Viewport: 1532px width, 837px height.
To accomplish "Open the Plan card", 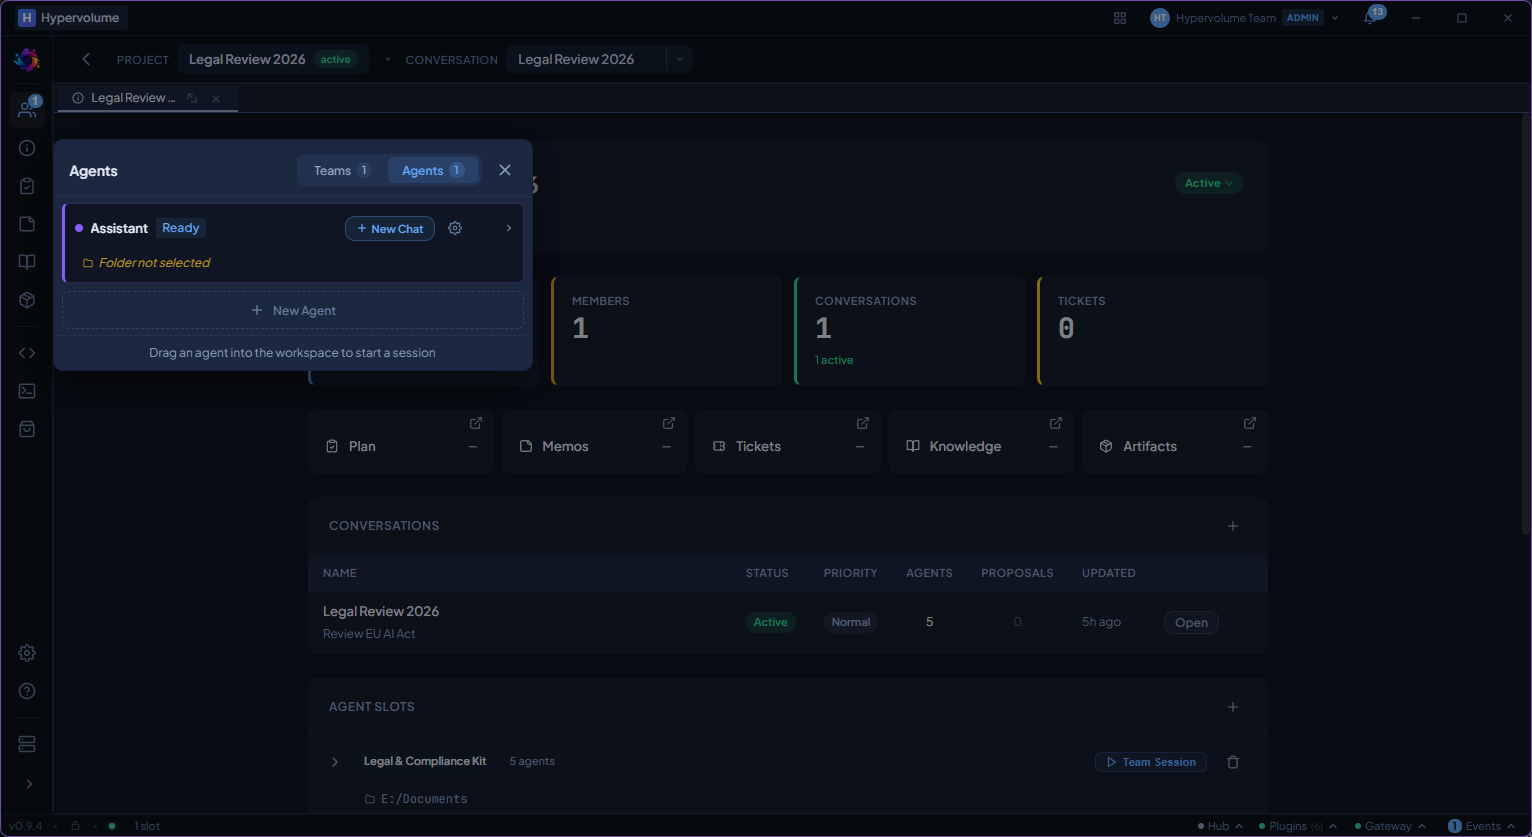I will click(401, 440).
